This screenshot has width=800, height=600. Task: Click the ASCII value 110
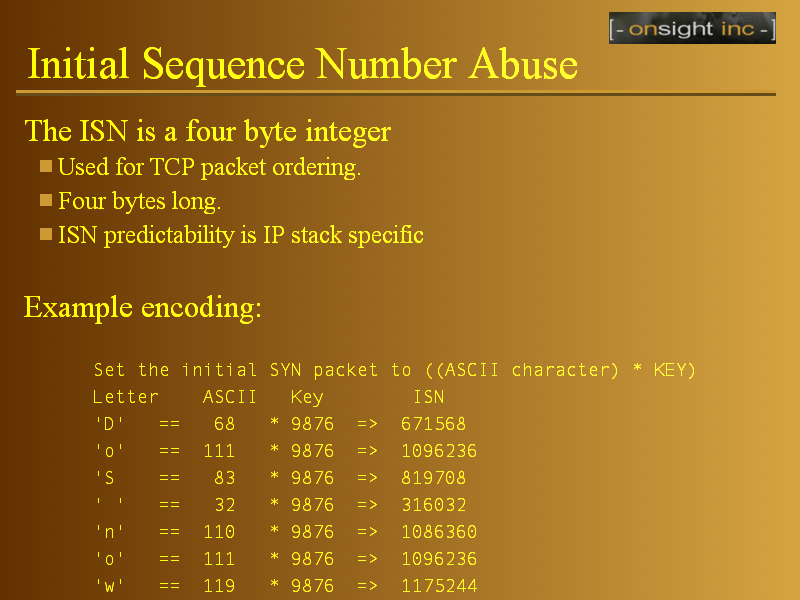point(219,532)
